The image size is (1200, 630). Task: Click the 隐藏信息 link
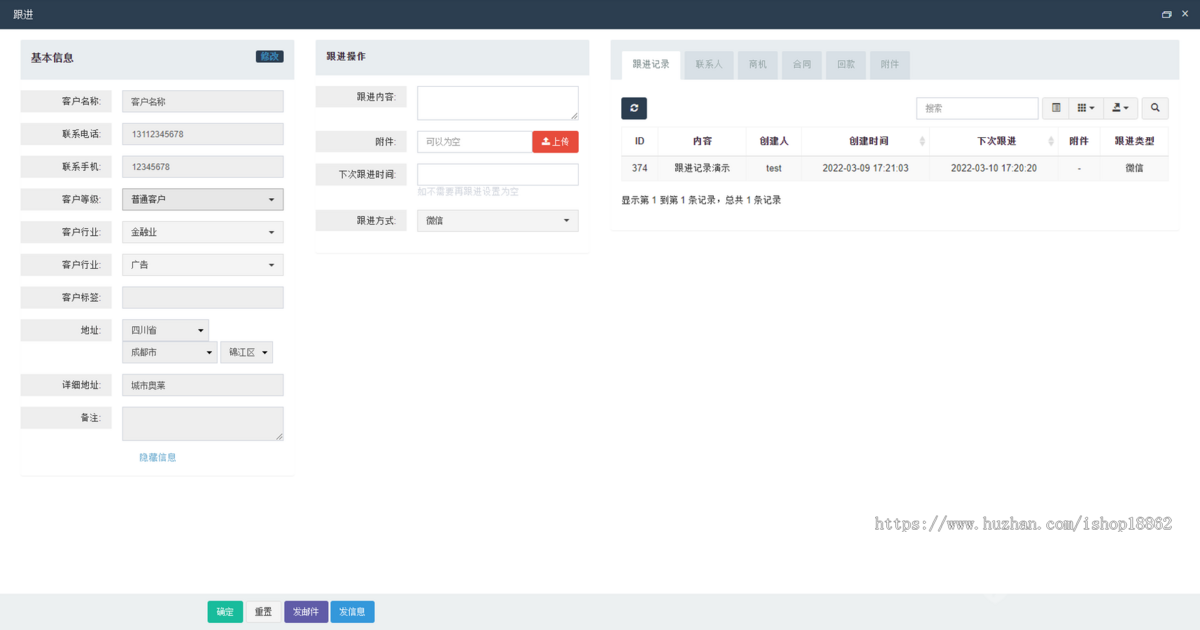tap(157, 457)
